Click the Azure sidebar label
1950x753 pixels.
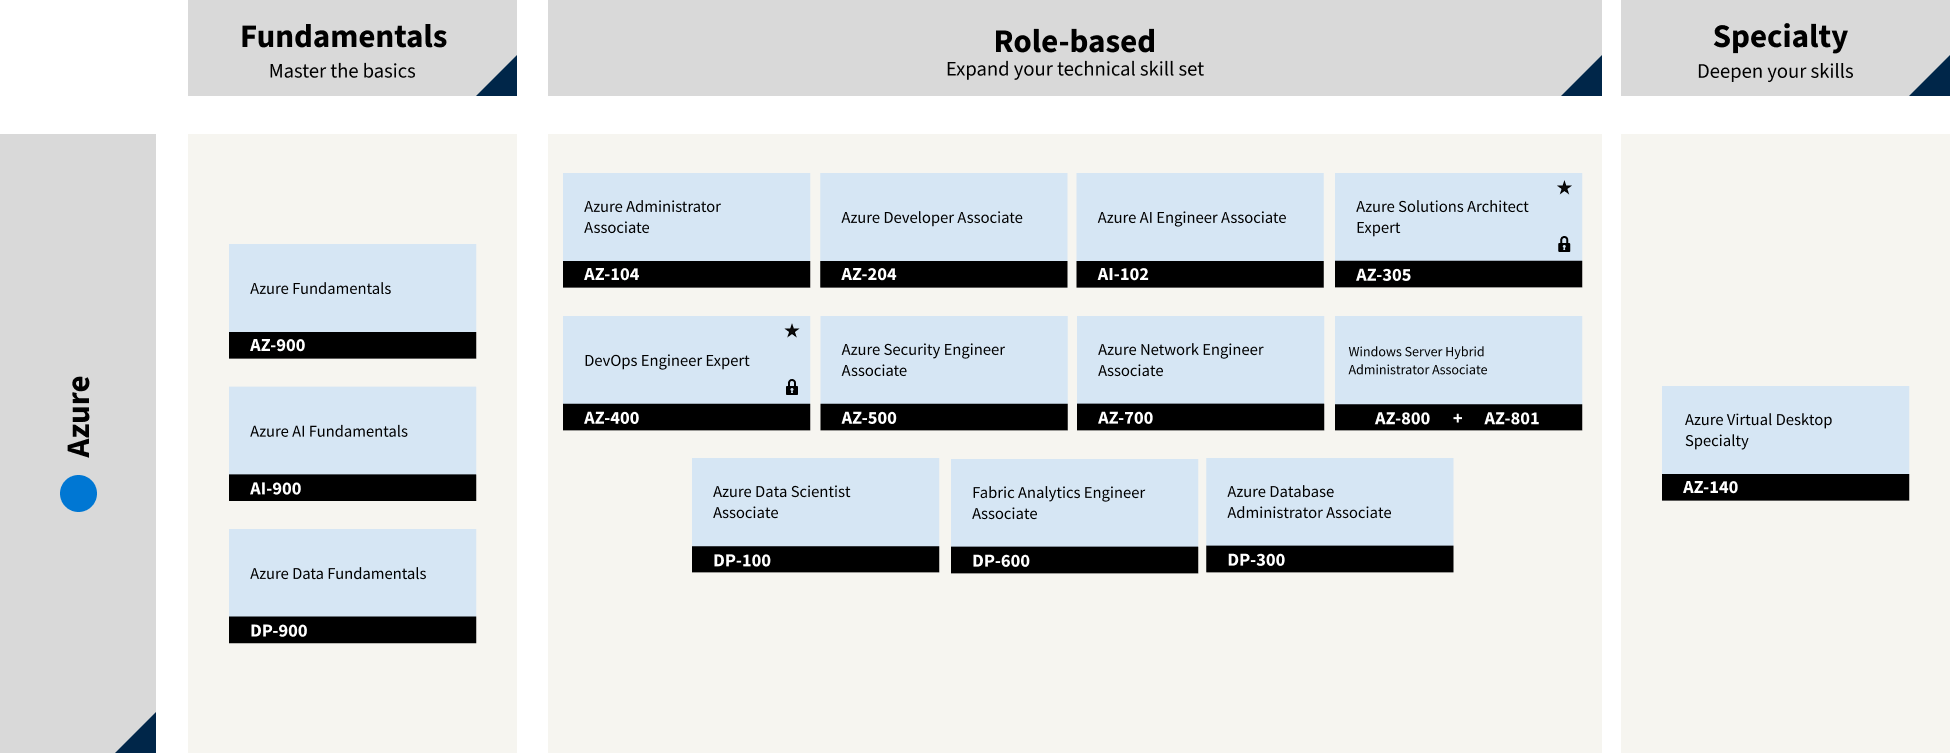pos(78,416)
